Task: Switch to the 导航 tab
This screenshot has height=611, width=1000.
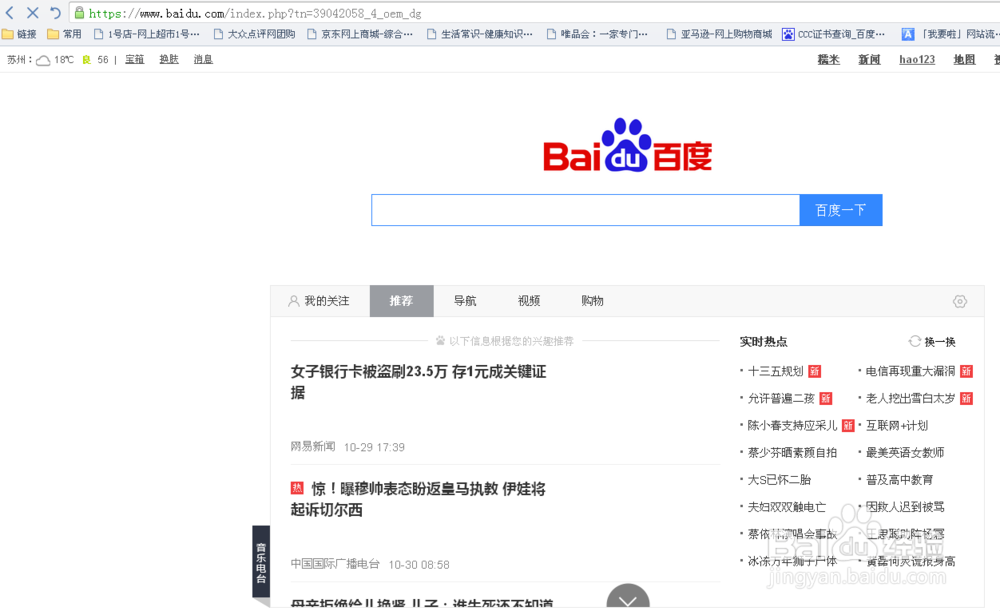Action: click(x=465, y=301)
